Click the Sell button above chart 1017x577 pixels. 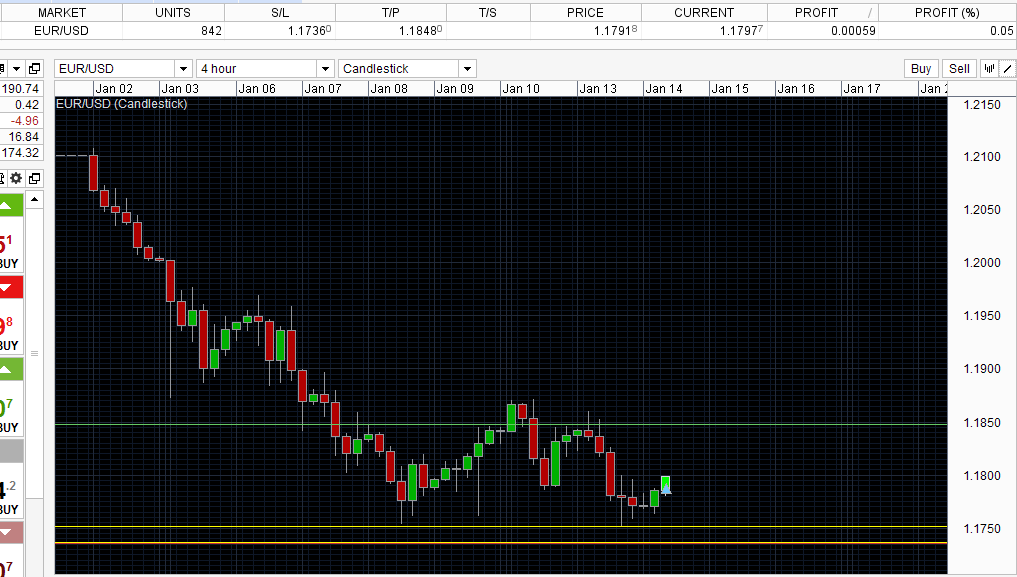pos(959,69)
